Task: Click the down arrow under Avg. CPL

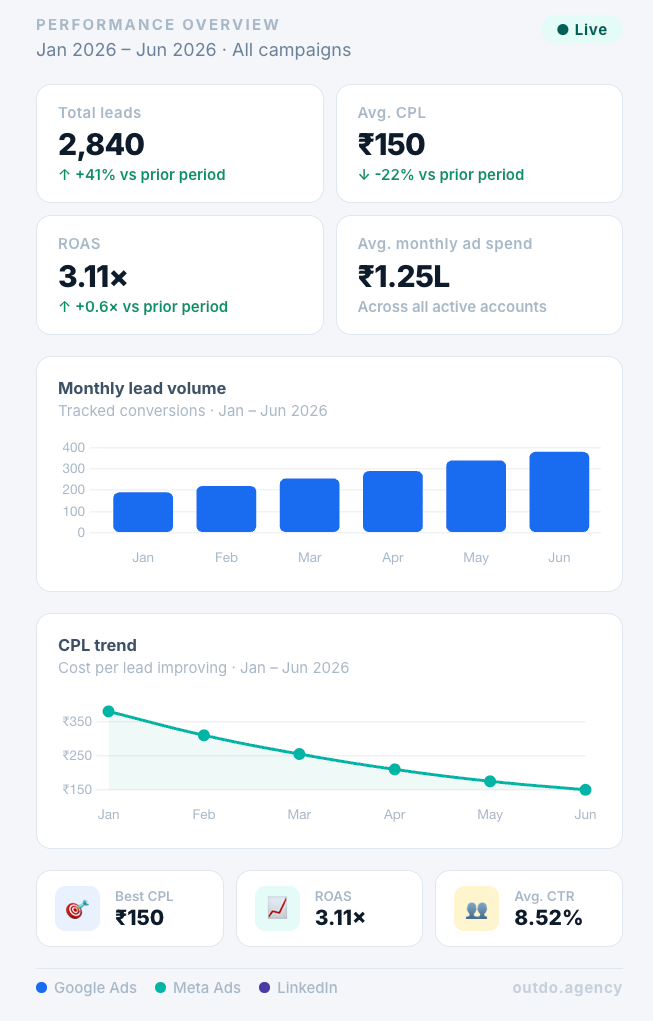Action: point(364,175)
